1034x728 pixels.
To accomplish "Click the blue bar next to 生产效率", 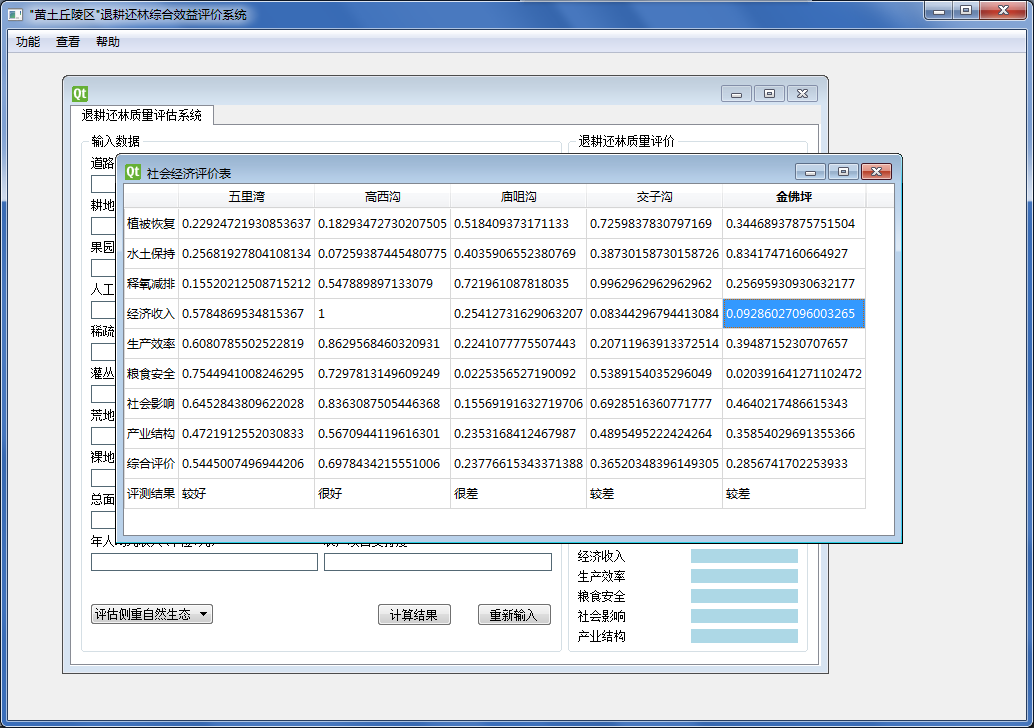I will (744, 576).
